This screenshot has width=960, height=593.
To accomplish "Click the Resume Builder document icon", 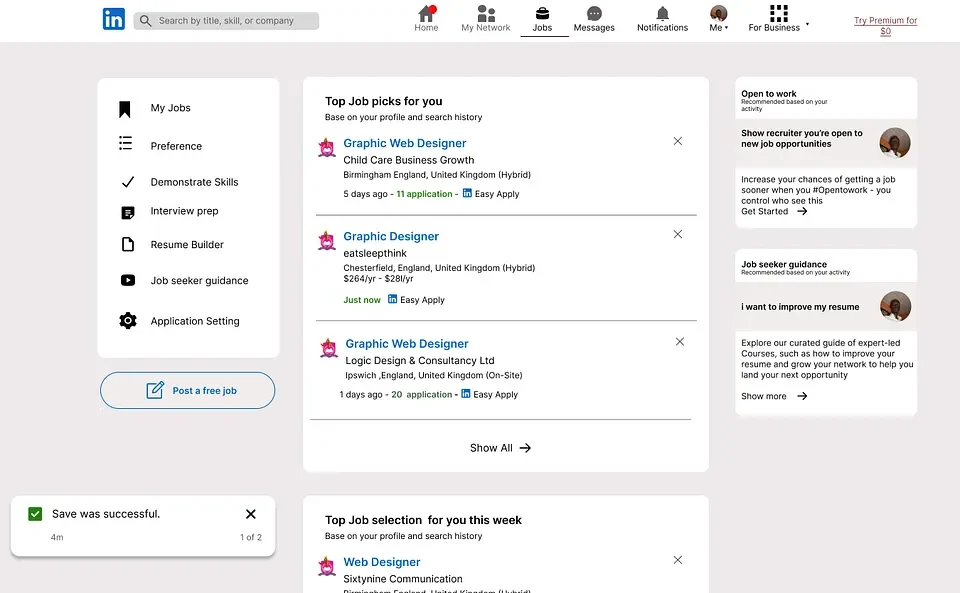I will tap(127, 244).
